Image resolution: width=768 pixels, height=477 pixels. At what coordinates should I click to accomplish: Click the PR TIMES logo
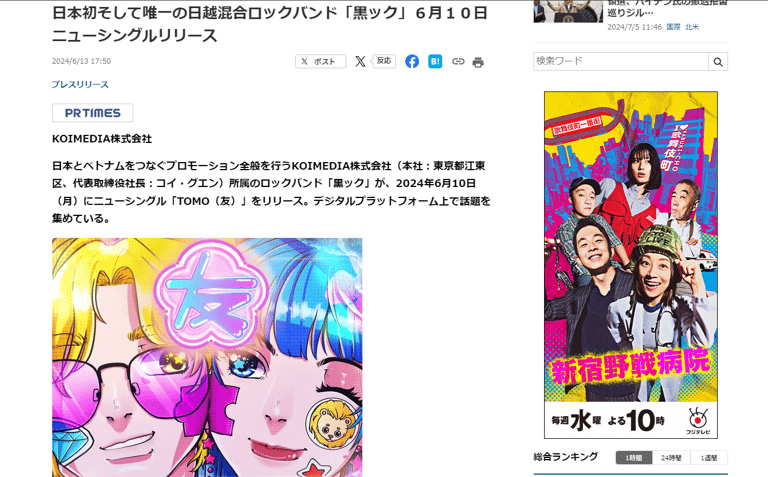(93, 113)
